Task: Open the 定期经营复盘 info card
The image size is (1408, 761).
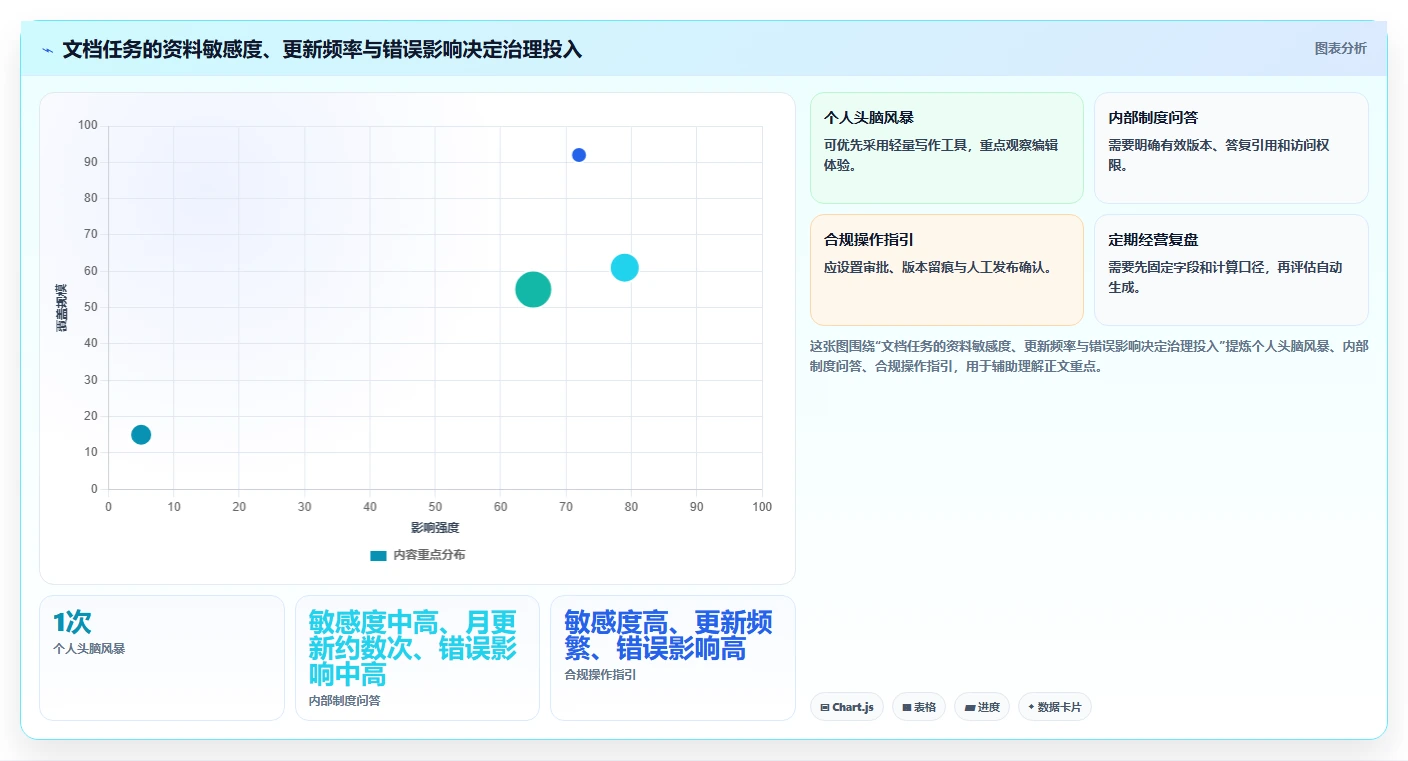Action: coord(1231,270)
